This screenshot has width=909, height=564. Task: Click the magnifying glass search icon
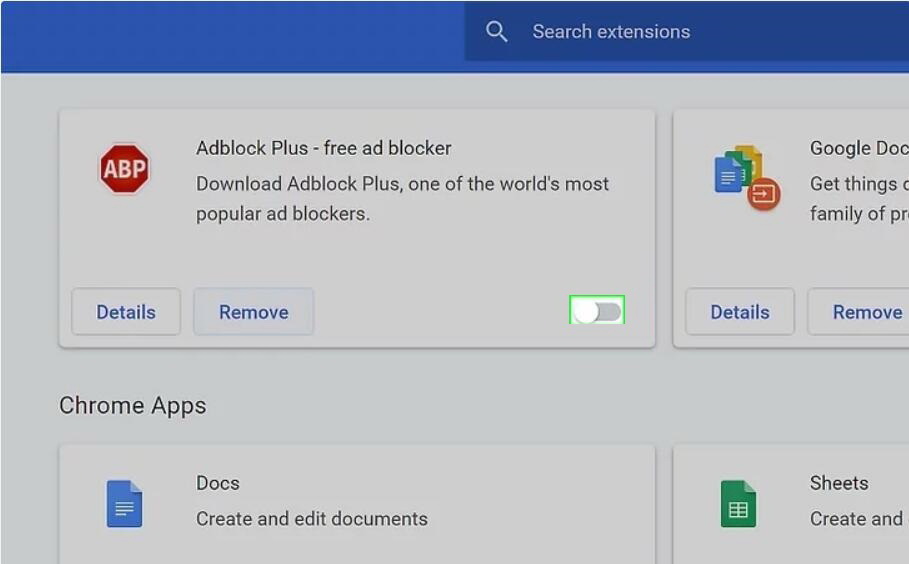[x=497, y=32]
